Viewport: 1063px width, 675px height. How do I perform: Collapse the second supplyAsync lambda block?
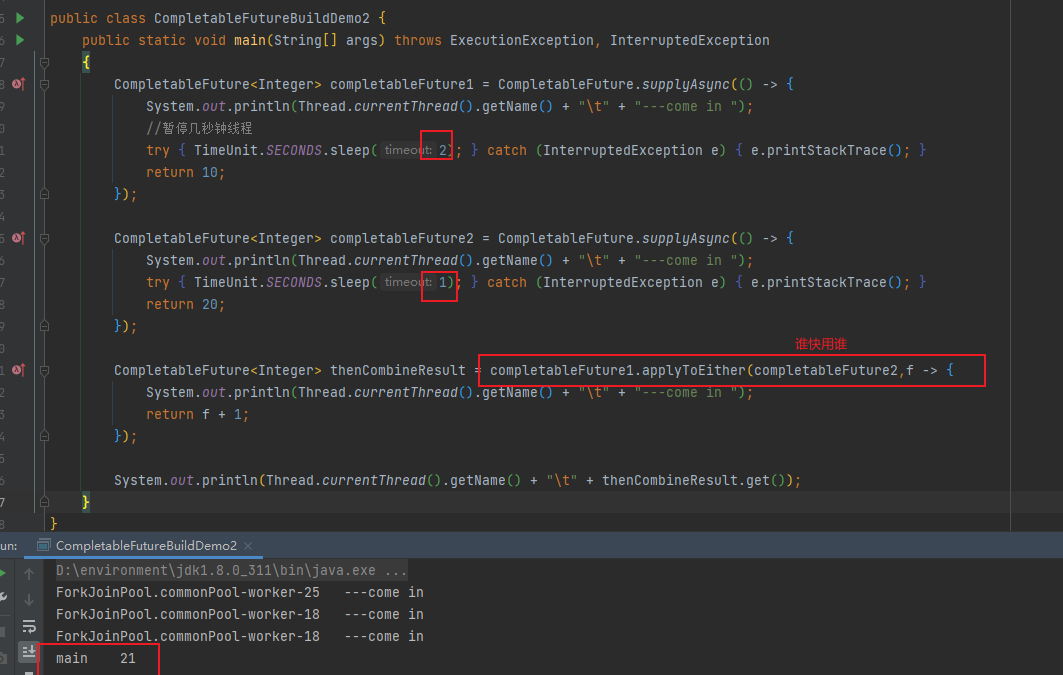(x=42, y=238)
